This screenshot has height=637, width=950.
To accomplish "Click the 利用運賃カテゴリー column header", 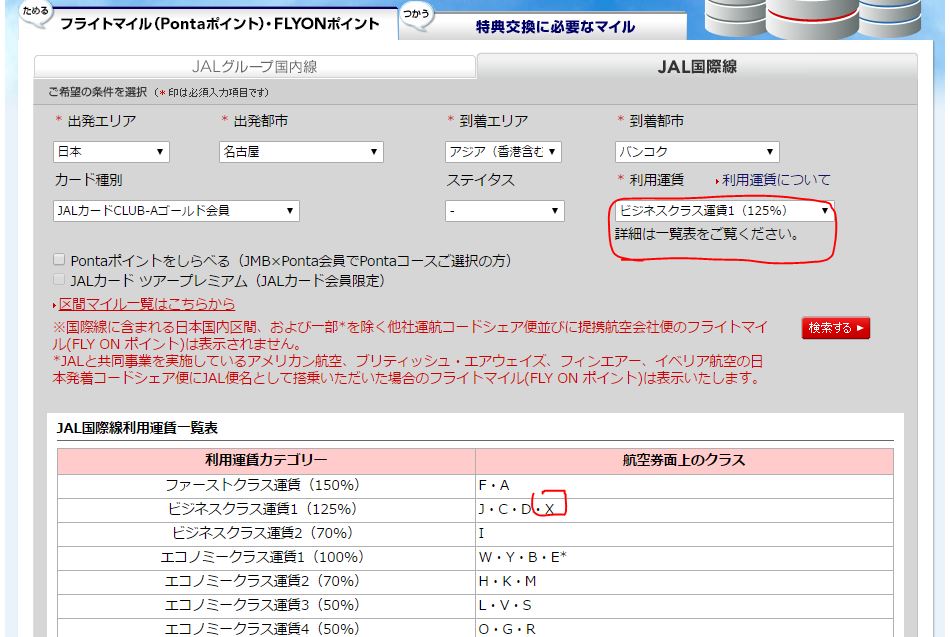I will 266,461.
